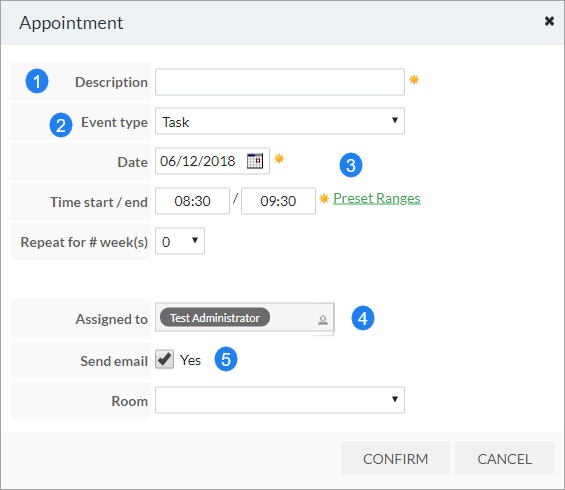
Task: Close the Appointment dialog with the X
Action: coord(549,21)
